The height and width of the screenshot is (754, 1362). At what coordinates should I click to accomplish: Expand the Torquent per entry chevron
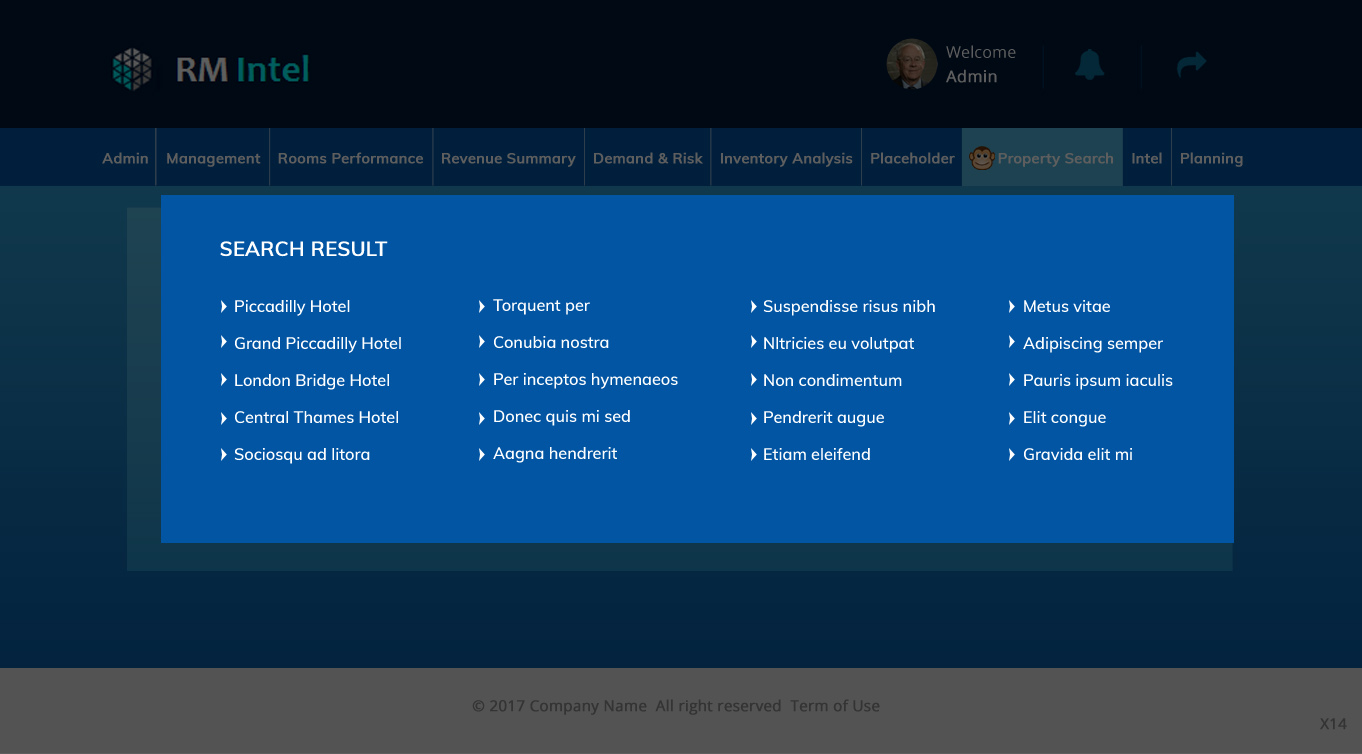click(482, 305)
